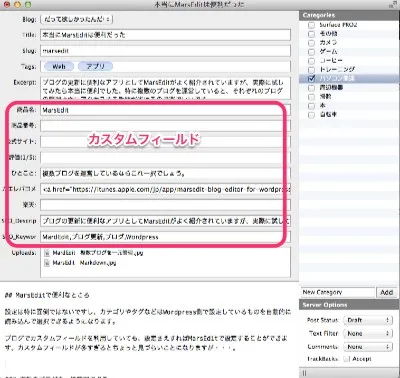Open the Text Filter dropdown

368,333
